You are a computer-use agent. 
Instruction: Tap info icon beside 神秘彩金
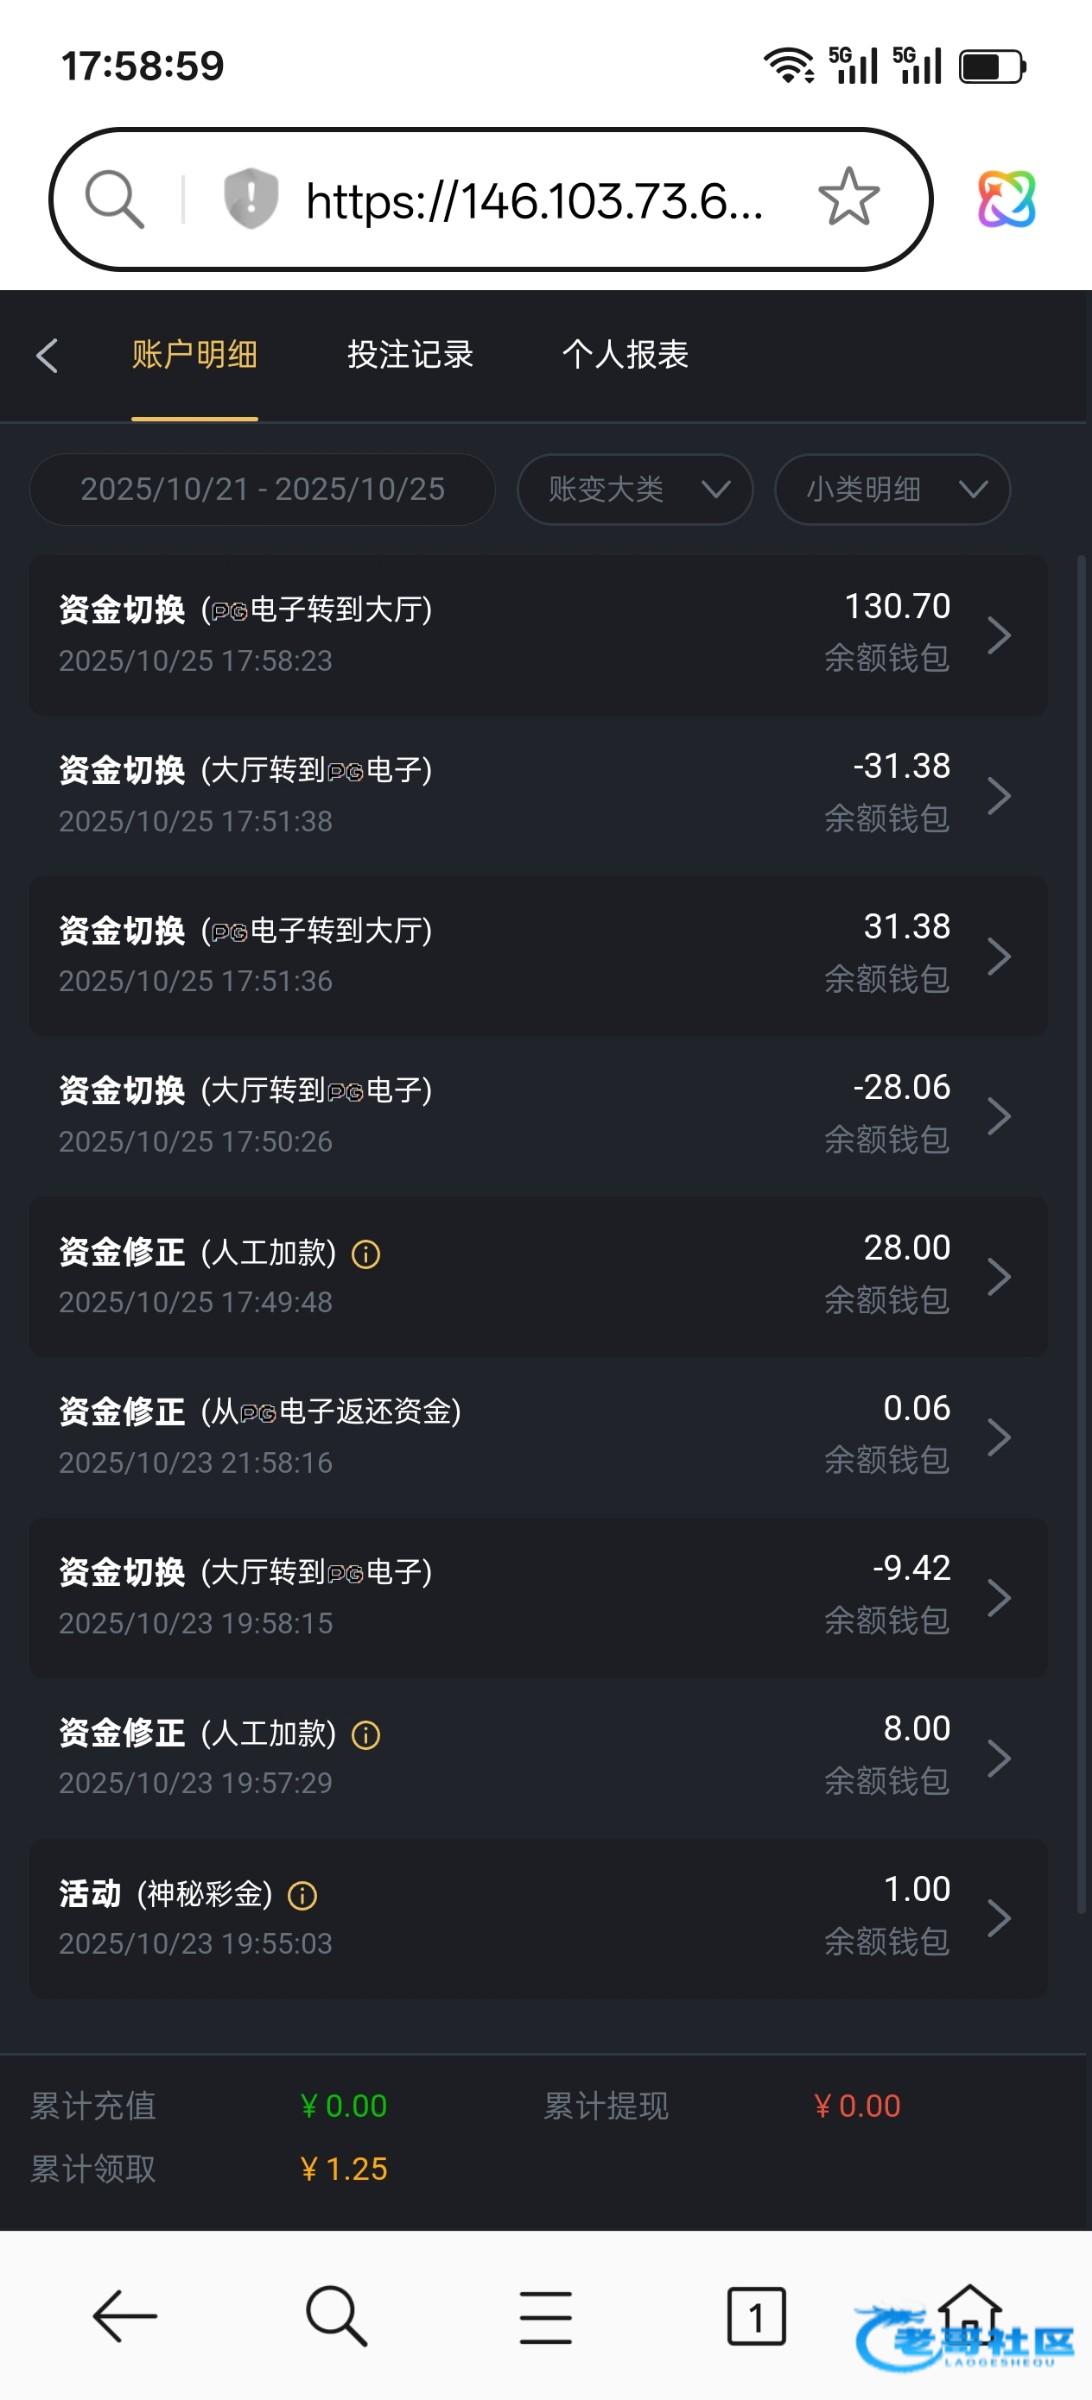[x=302, y=1895]
